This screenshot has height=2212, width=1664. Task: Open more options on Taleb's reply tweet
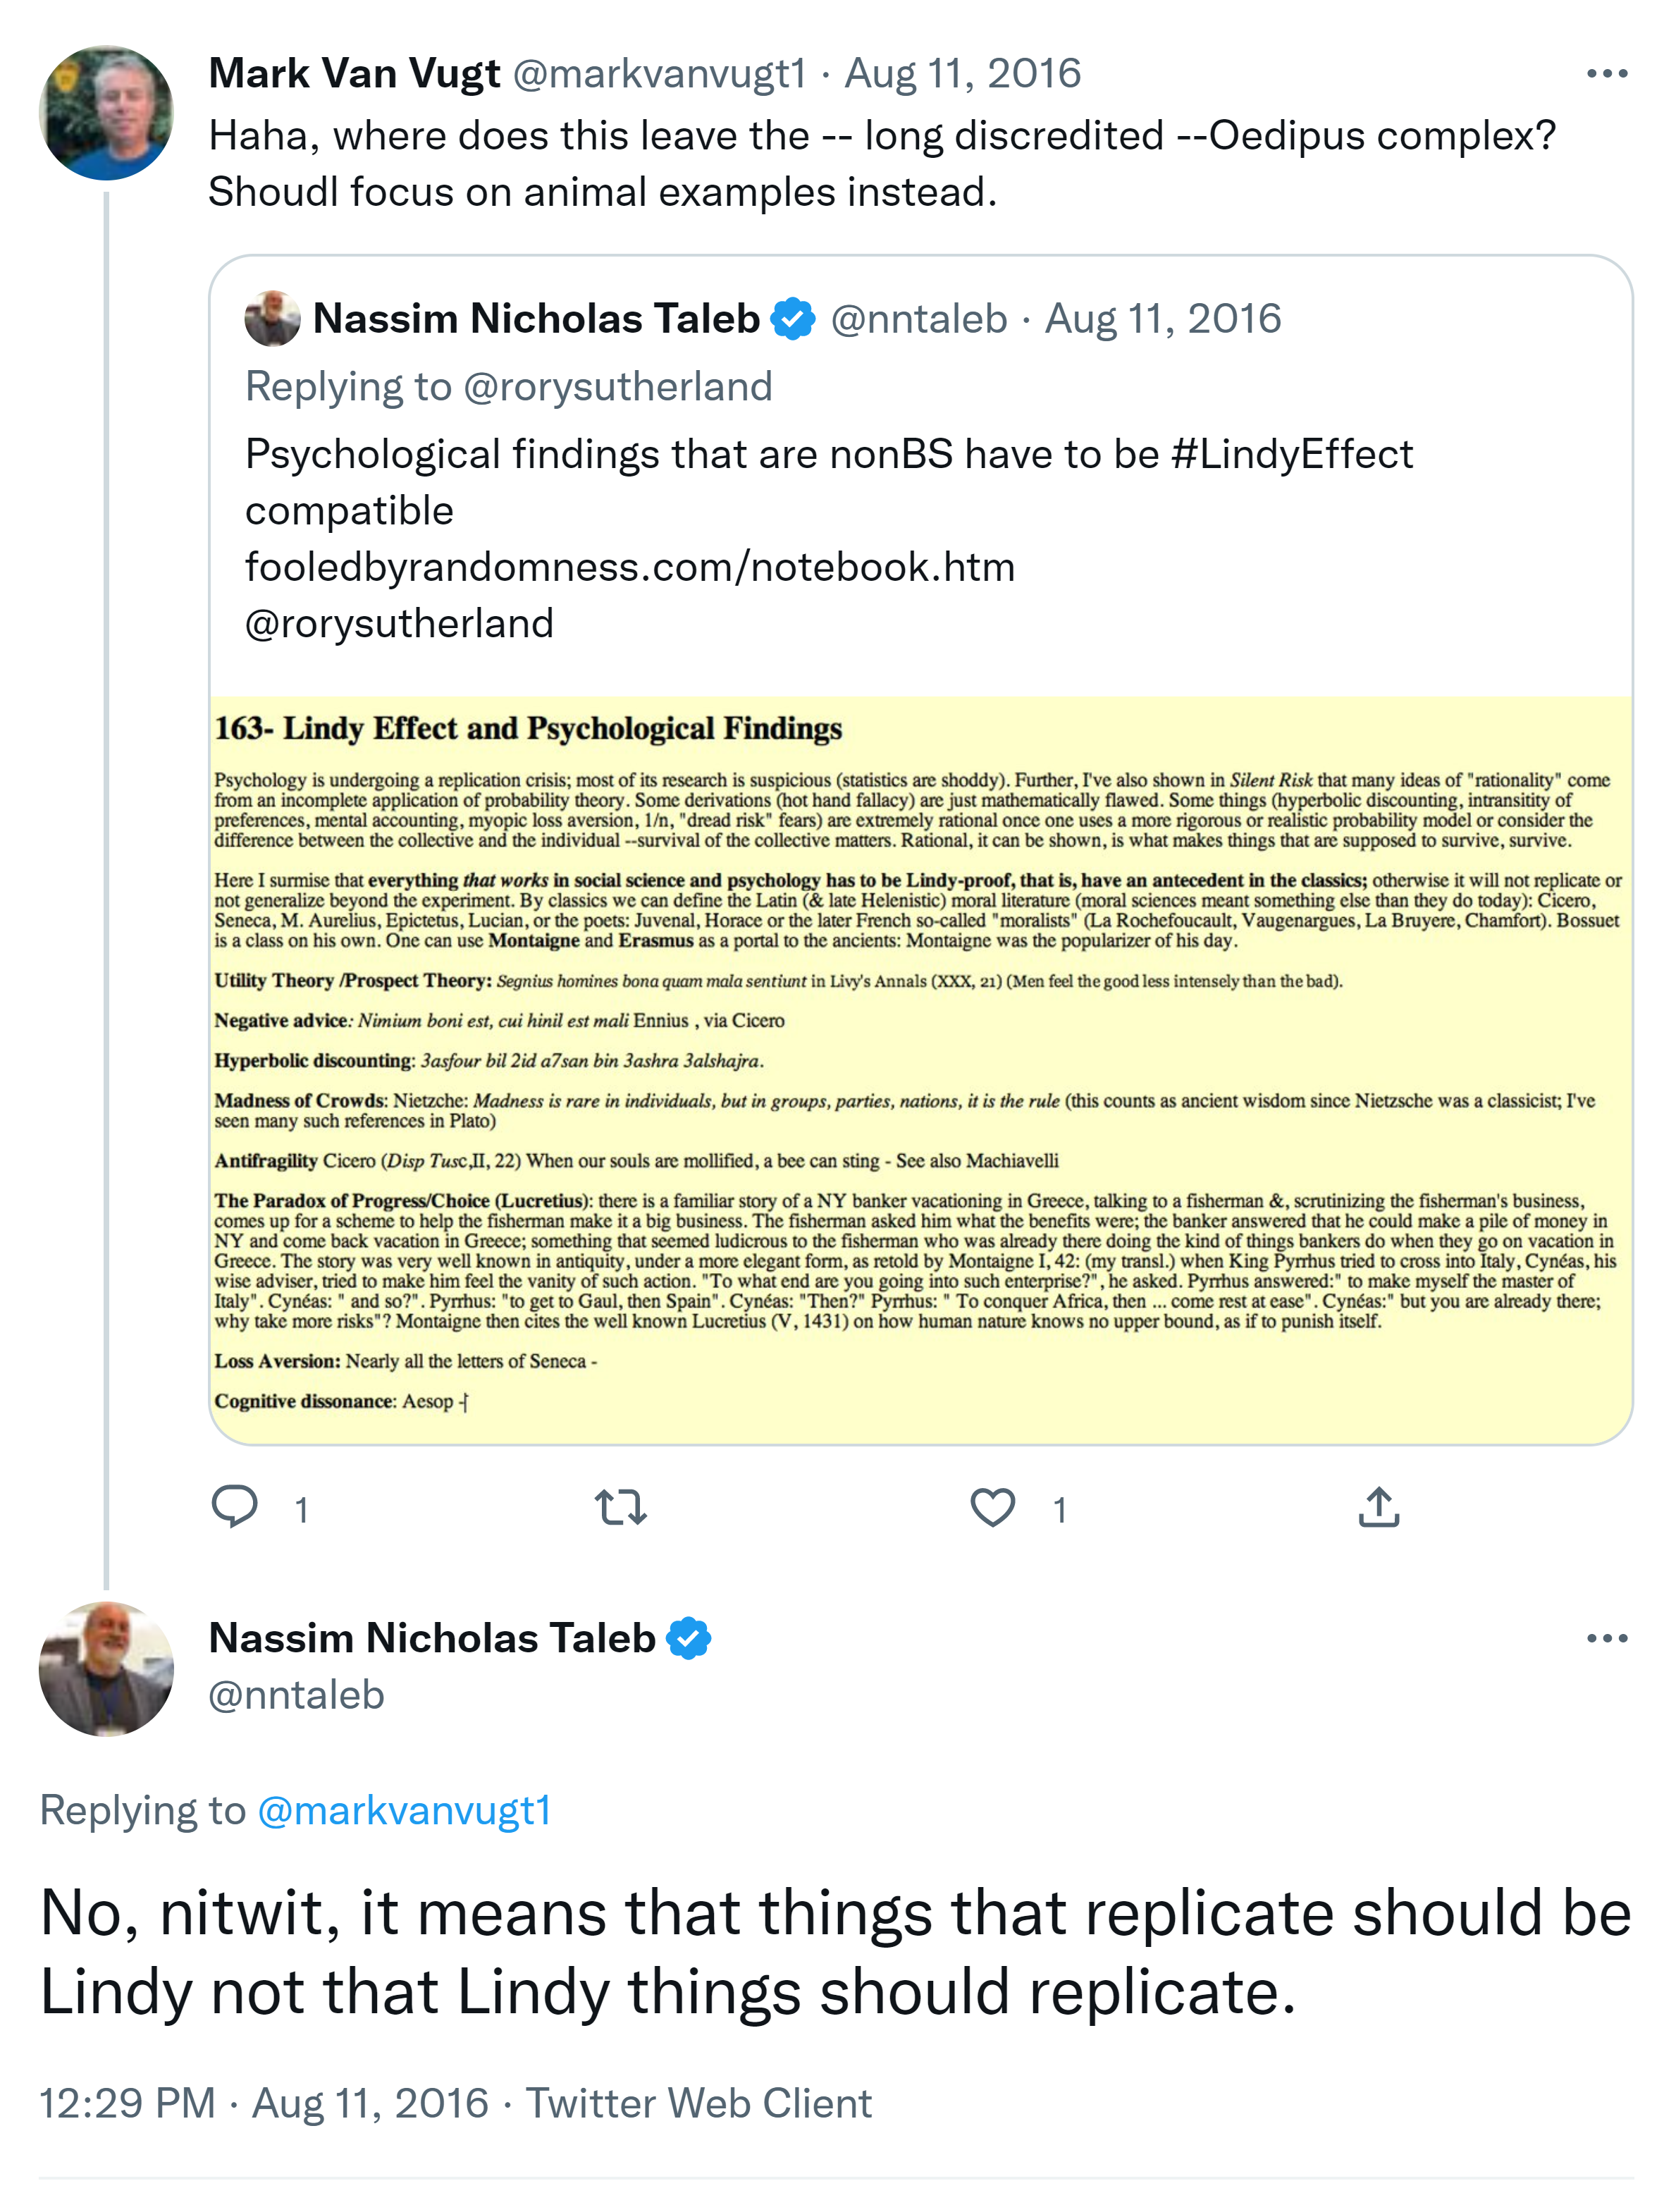[x=1606, y=1639]
